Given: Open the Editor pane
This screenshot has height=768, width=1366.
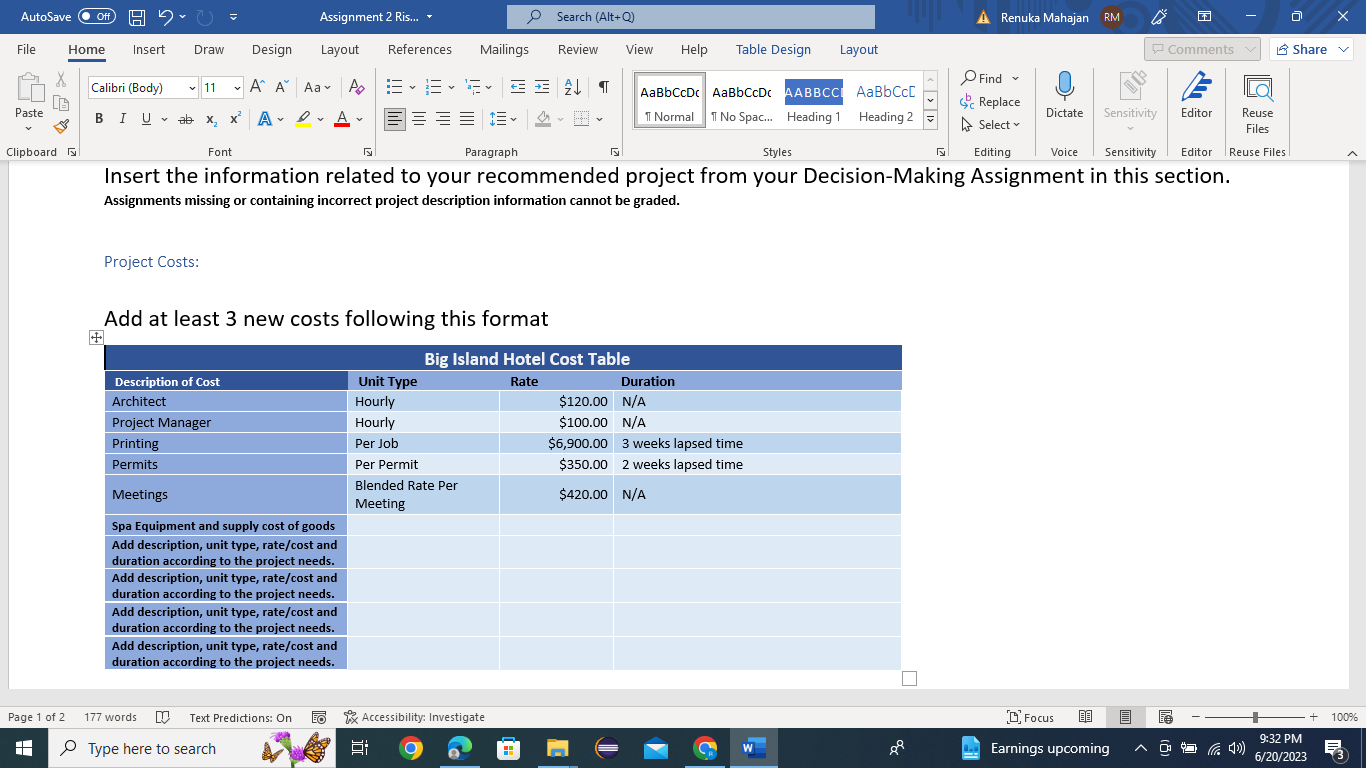Looking at the screenshot, I should (1196, 97).
